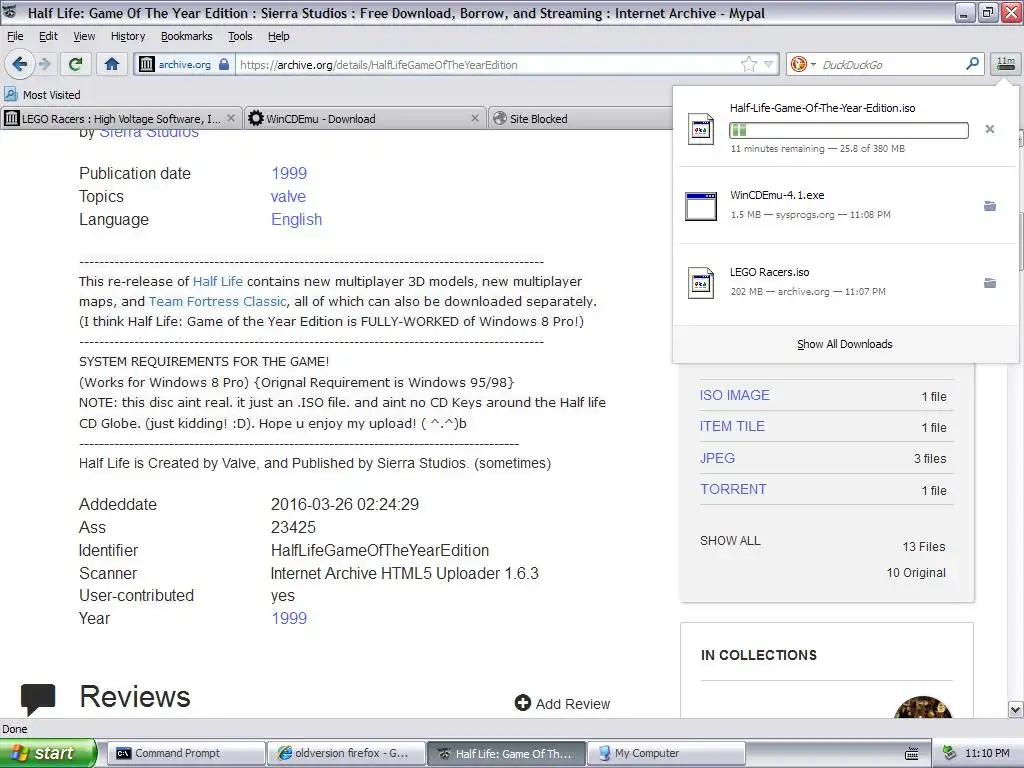1024x768 pixels.
Task: Open the Team Fortress Classic link
Action: 217,301
